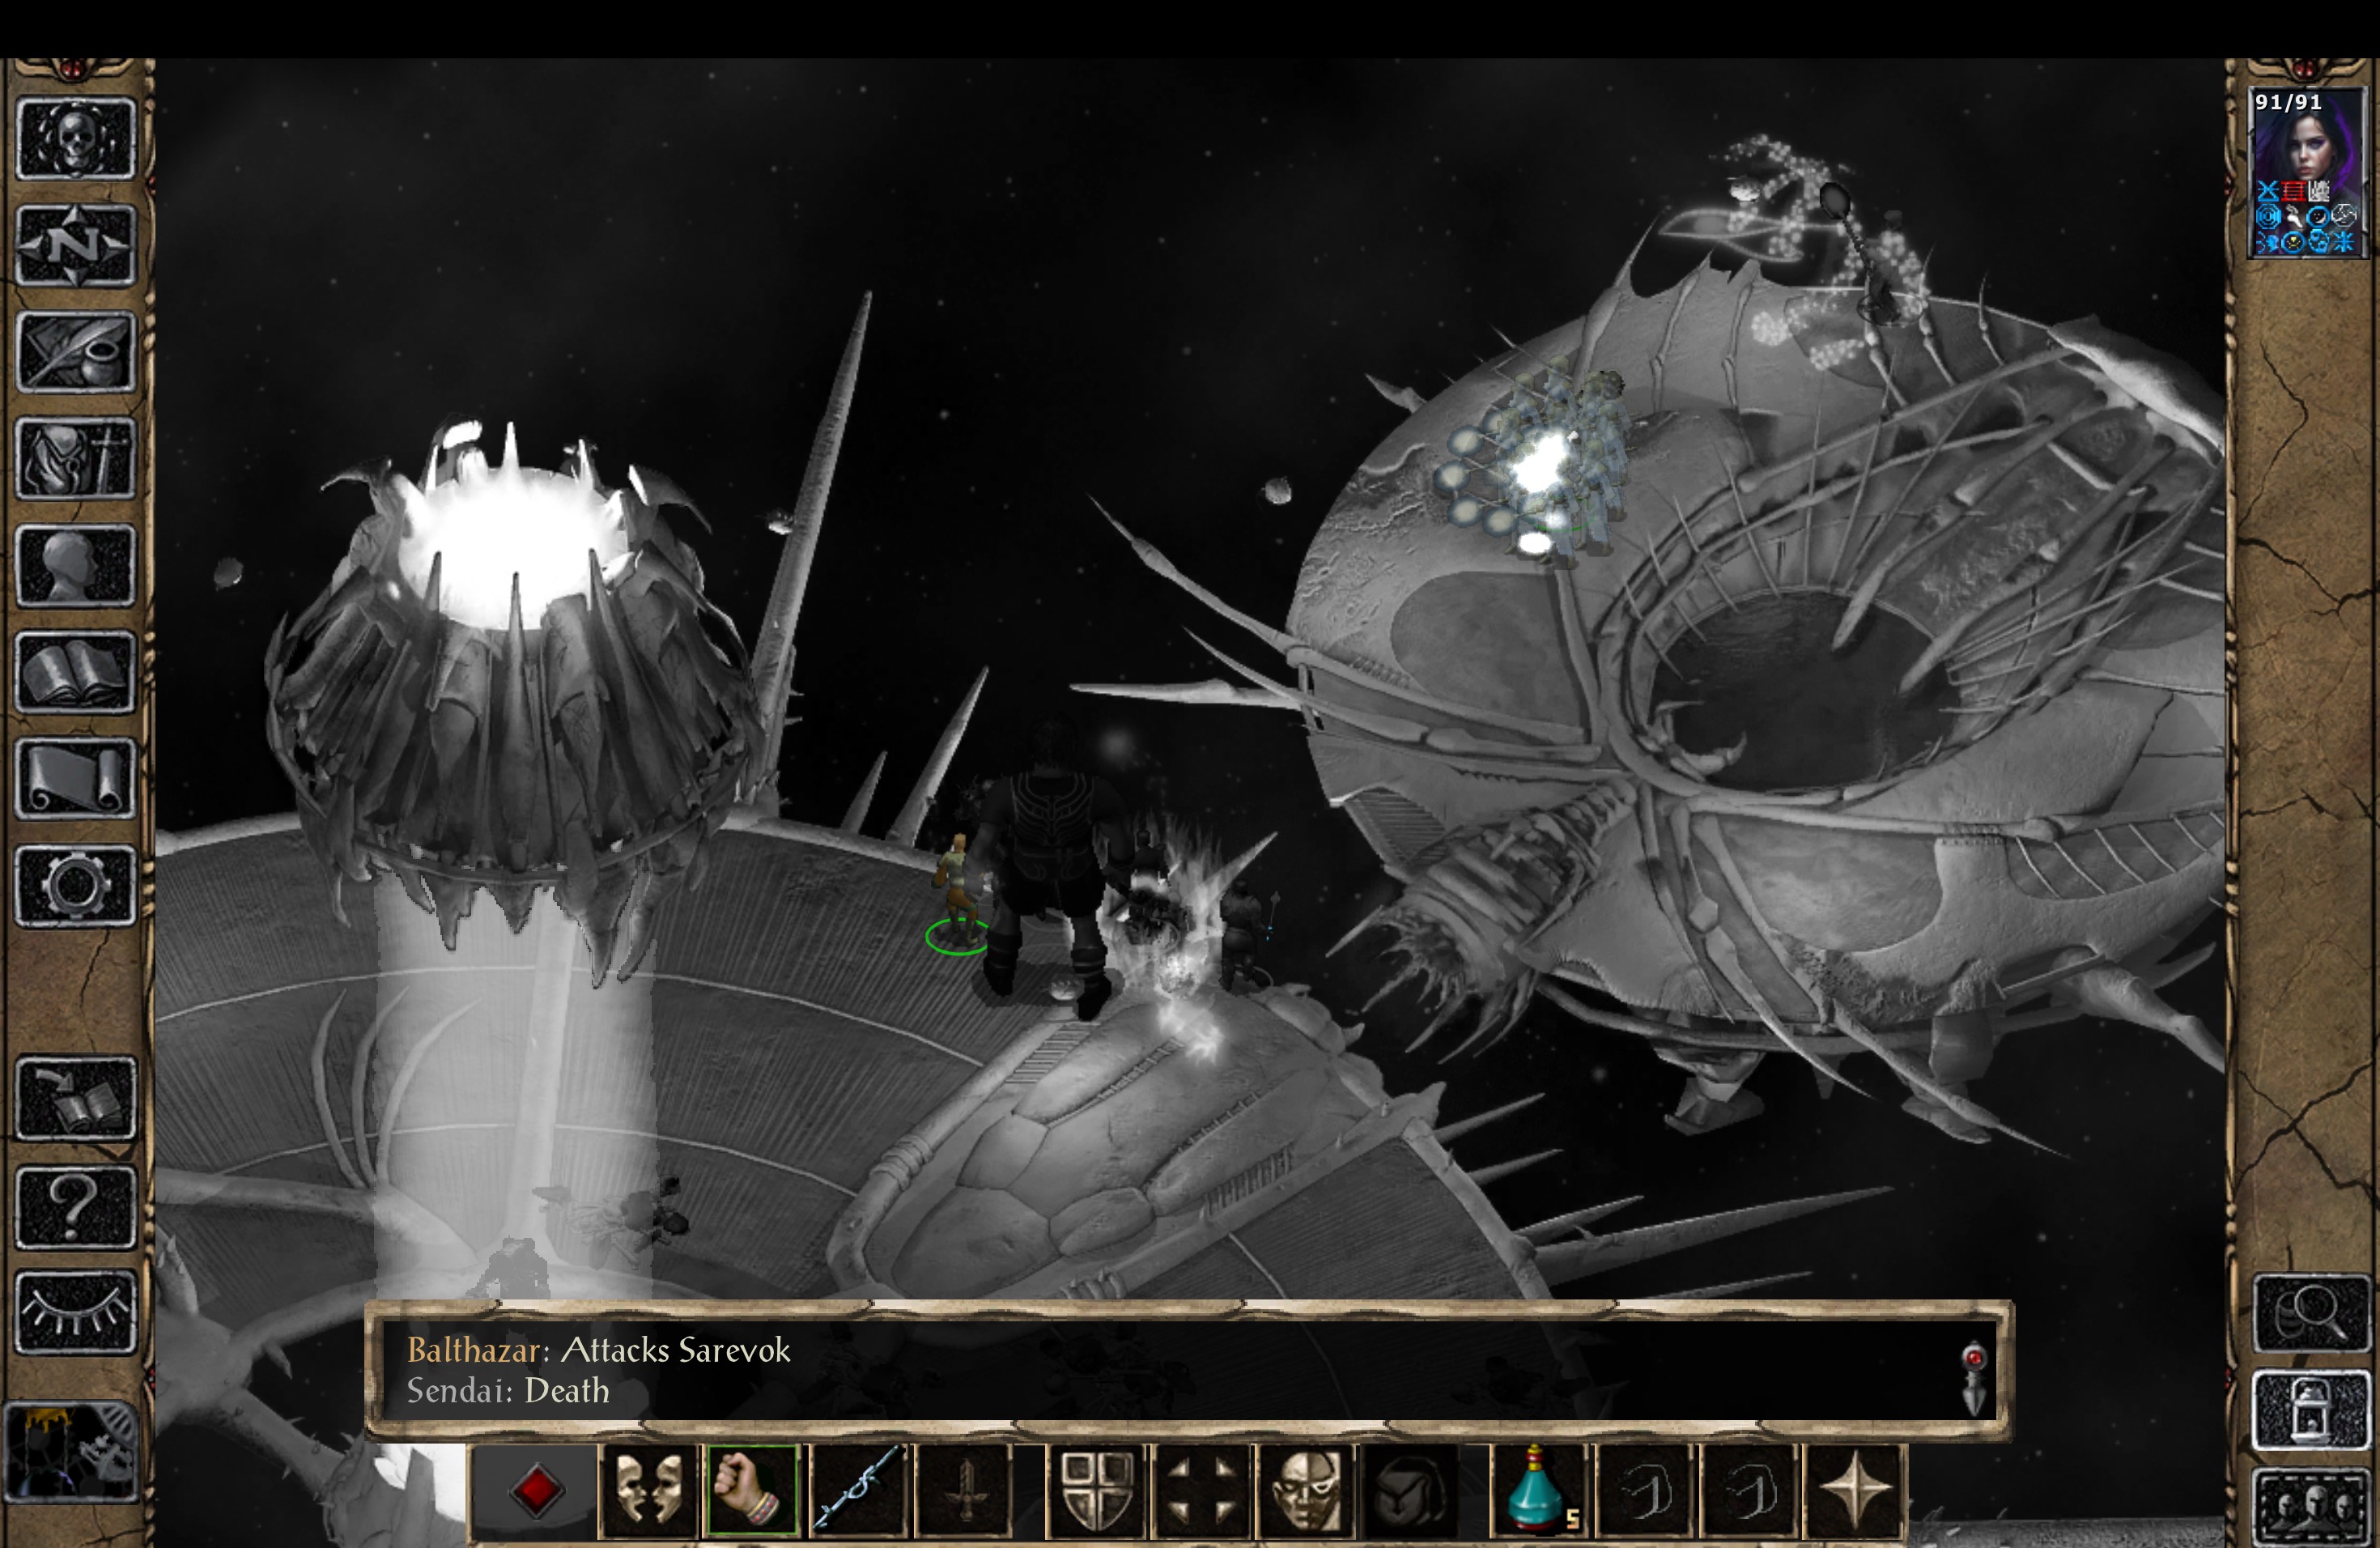Click the clock rest icon in corner
The width and height of the screenshot is (2380, 1548).
70,1451
